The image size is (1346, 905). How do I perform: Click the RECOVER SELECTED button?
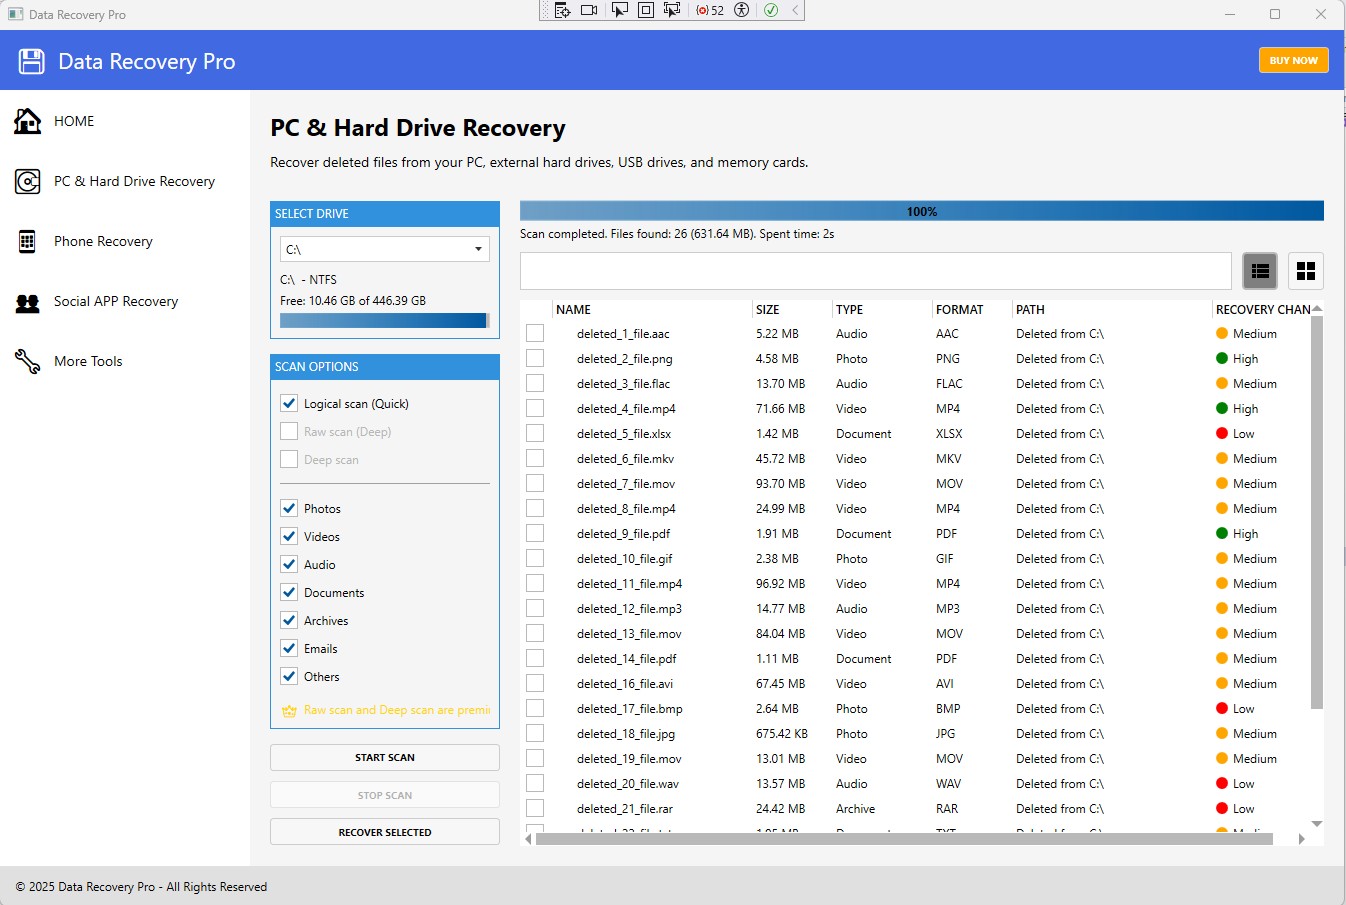(x=385, y=832)
